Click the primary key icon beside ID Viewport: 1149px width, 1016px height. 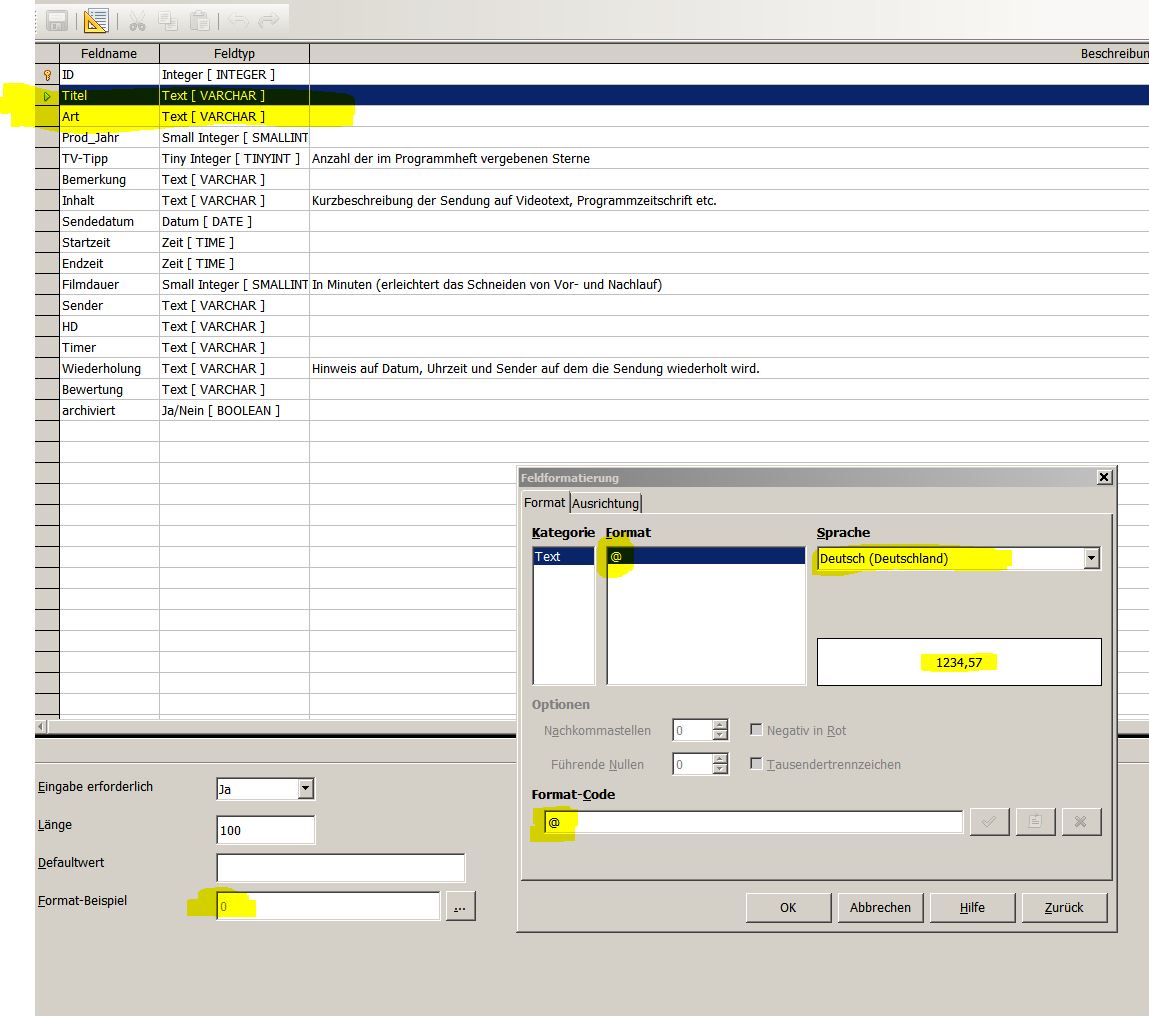click(x=48, y=75)
